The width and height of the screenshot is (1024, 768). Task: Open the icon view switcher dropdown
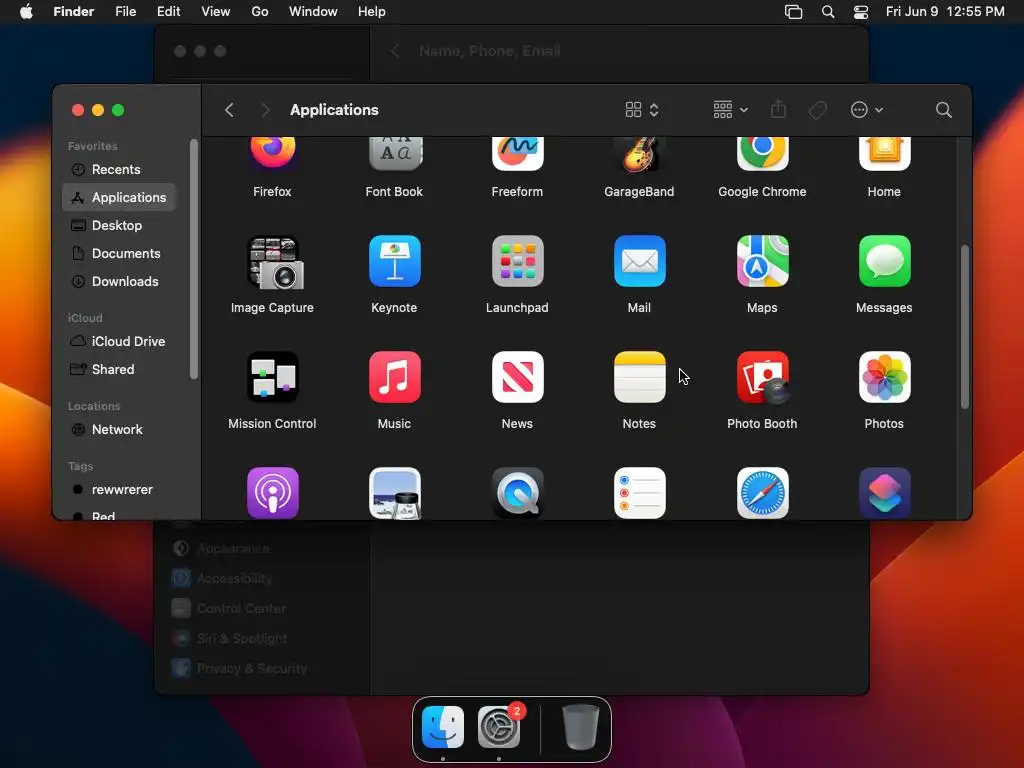pyautogui.click(x=642, y=110)
